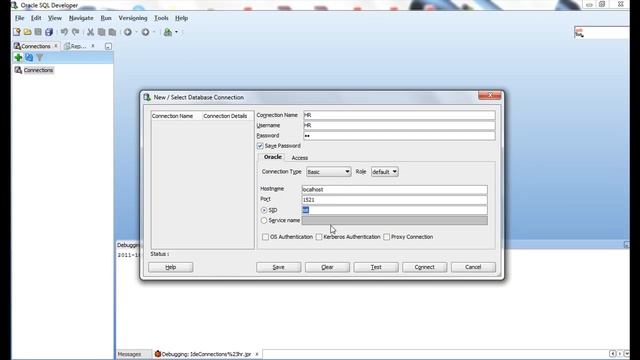Enable the Proxy Connection checkbox

[387, 237]
